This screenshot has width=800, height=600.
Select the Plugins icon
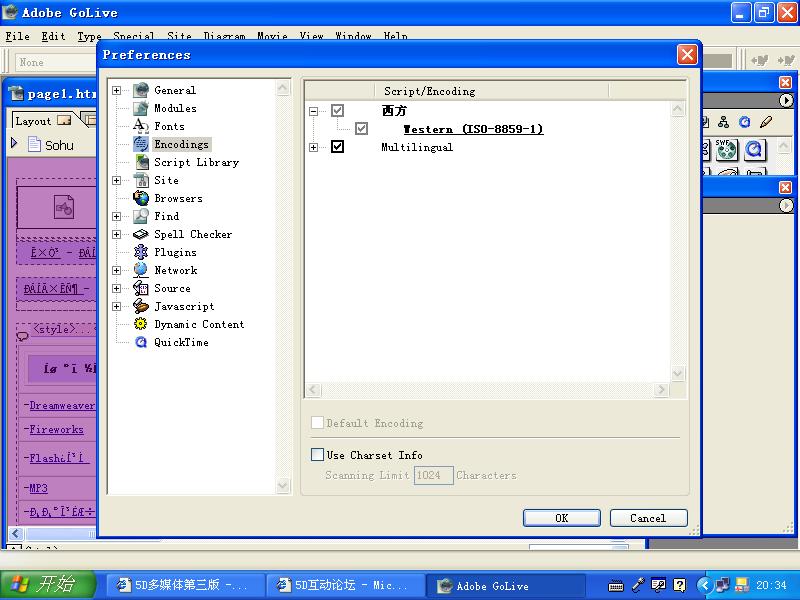[141, 252]
